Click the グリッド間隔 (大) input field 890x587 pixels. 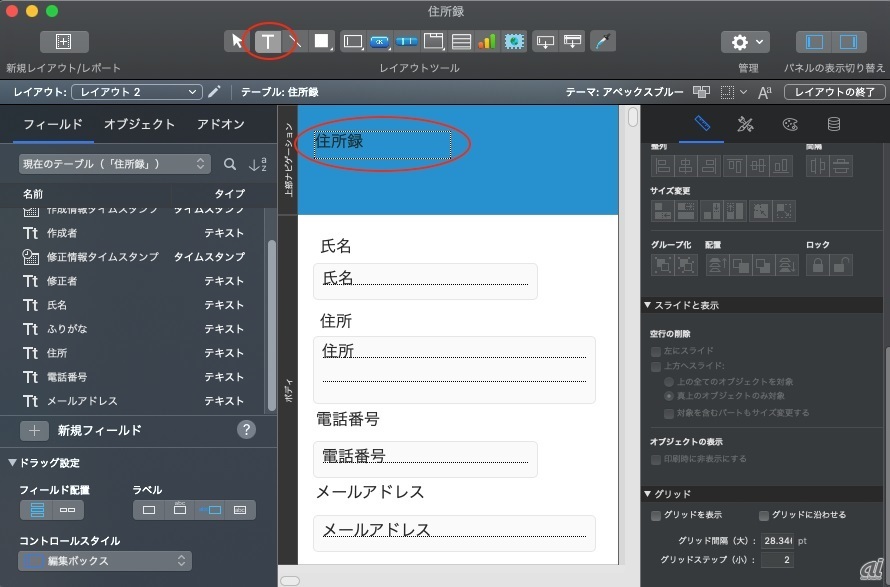pyautogui.click(x=776, y=540)
